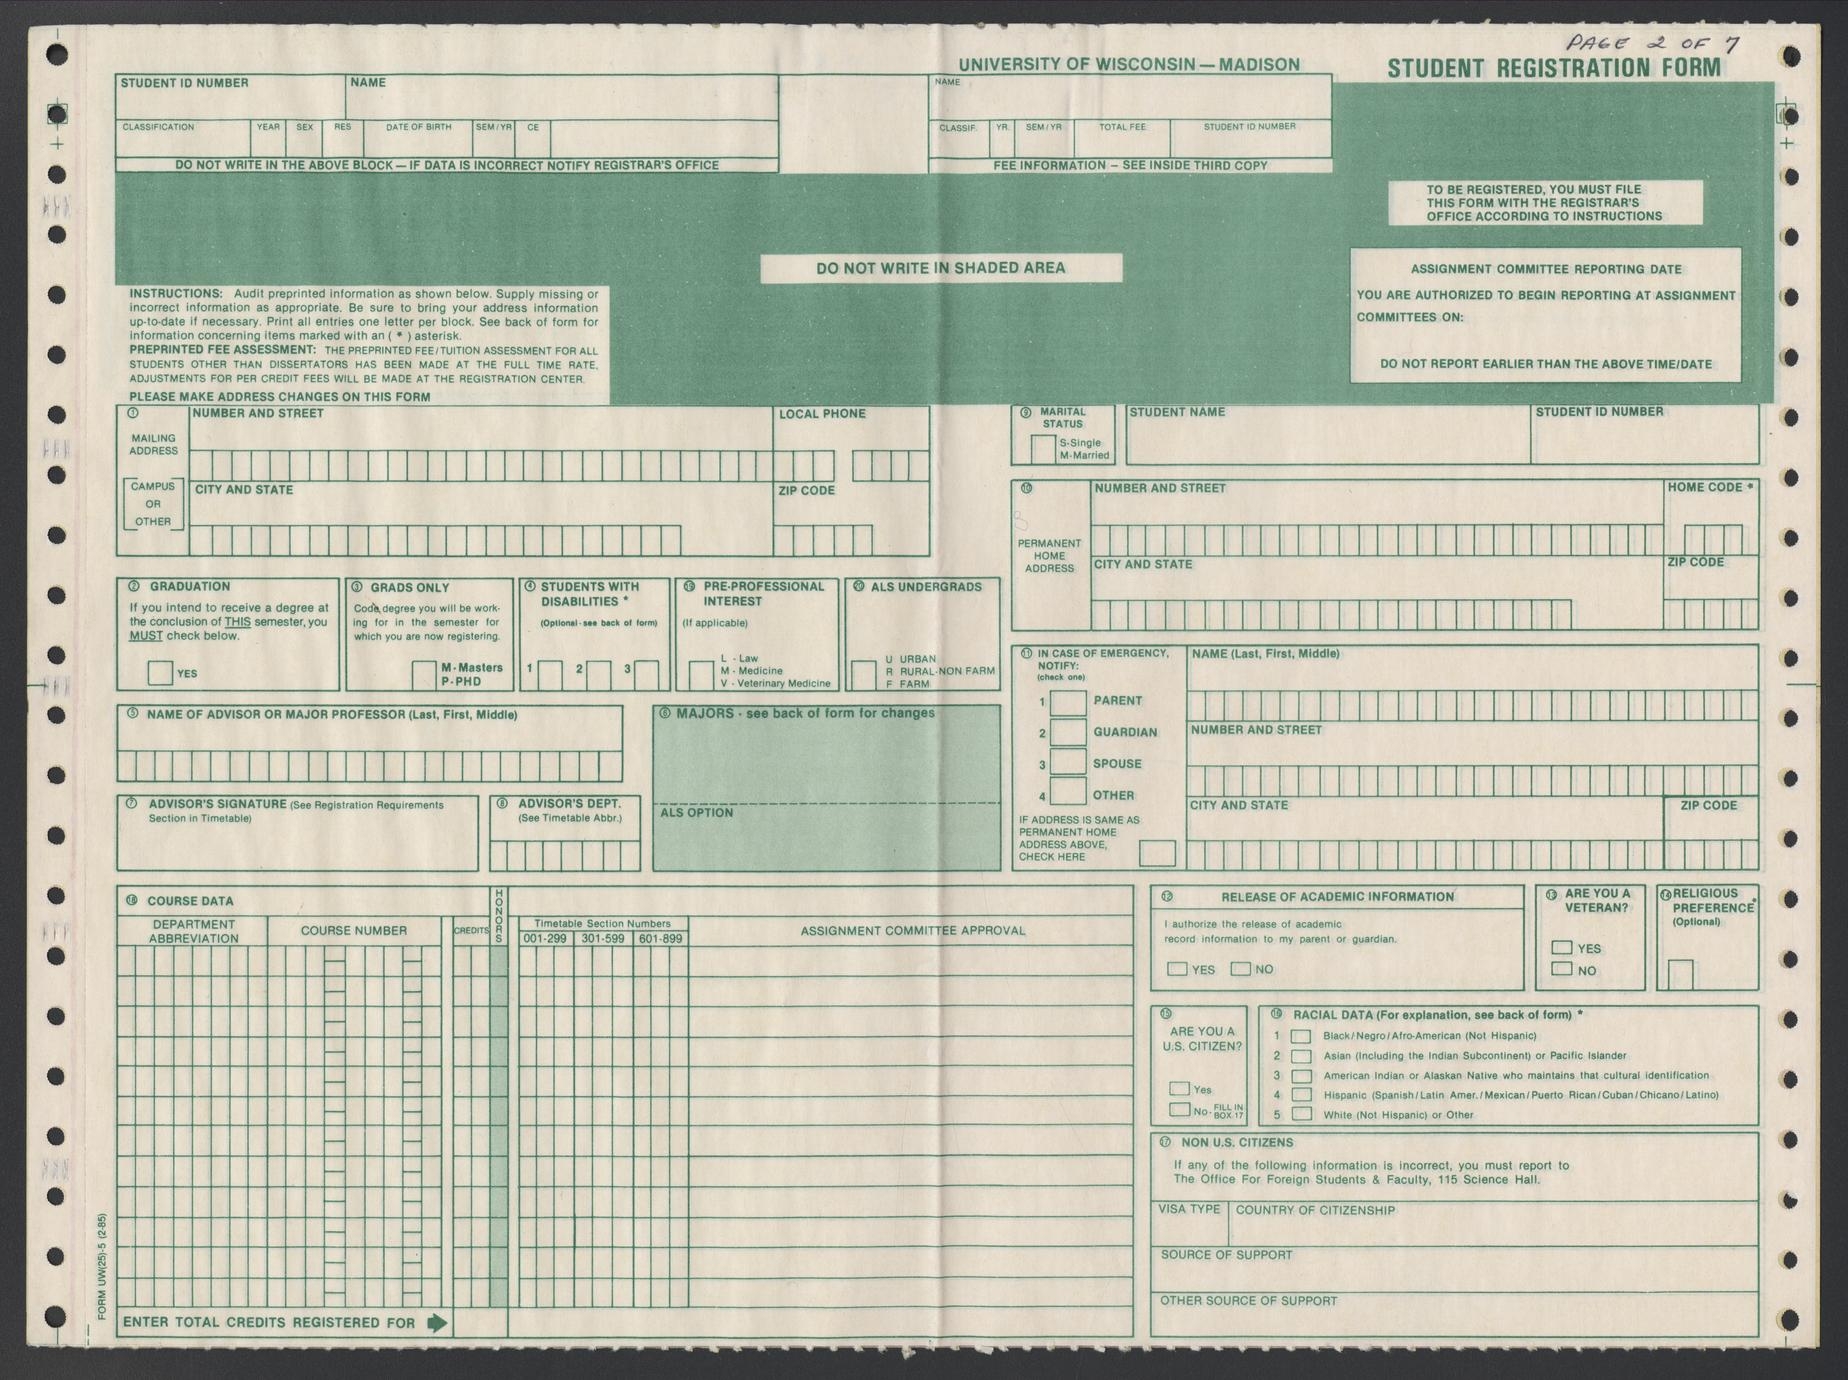The width and height of the screenshot is (1848, 1380).
Task: Click the Visa Type field
Action: click(1190, 1223)
